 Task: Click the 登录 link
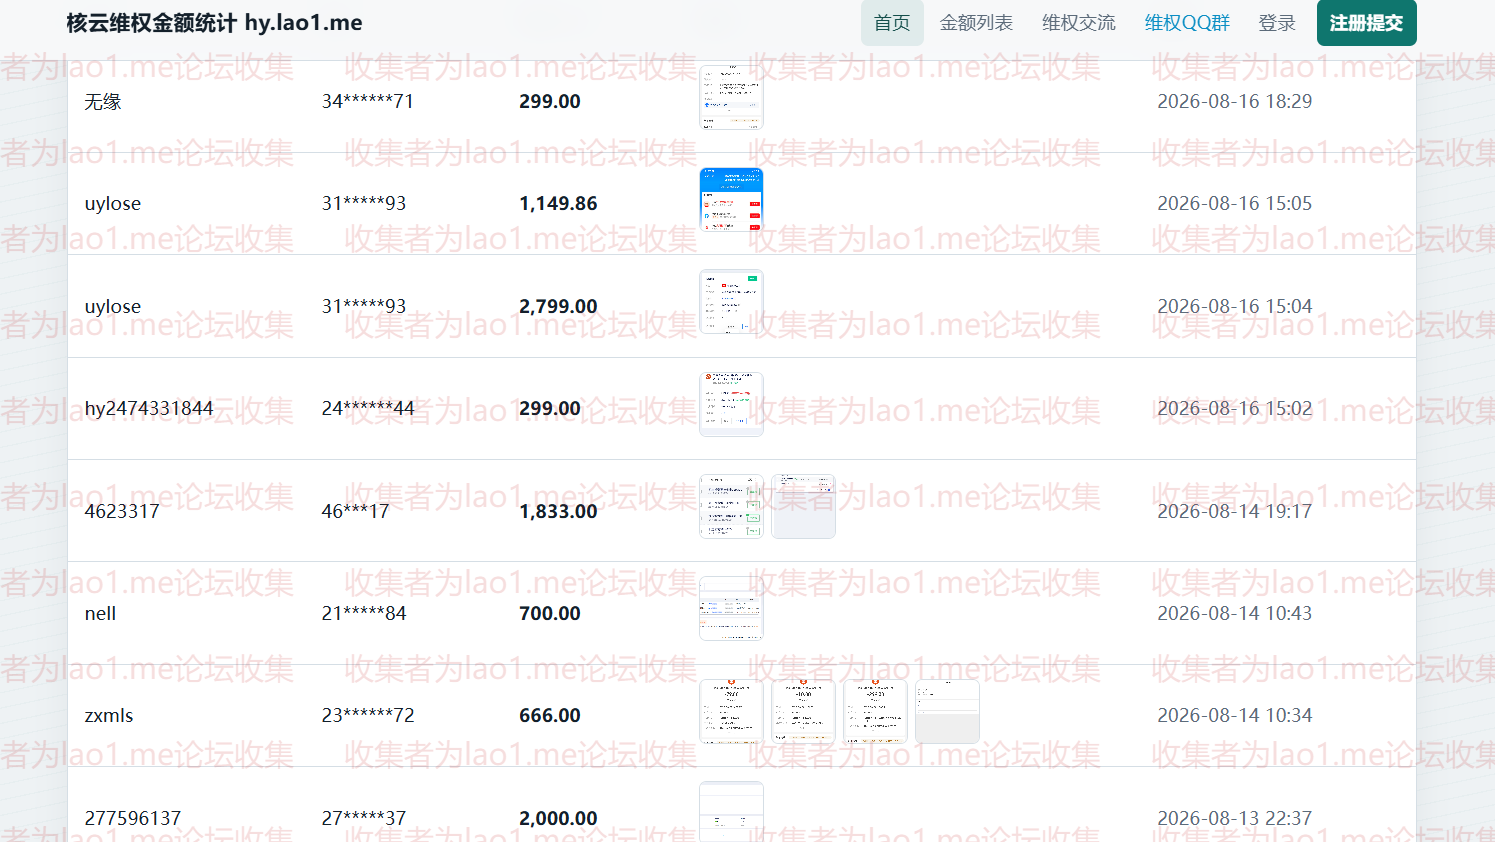1277,23
